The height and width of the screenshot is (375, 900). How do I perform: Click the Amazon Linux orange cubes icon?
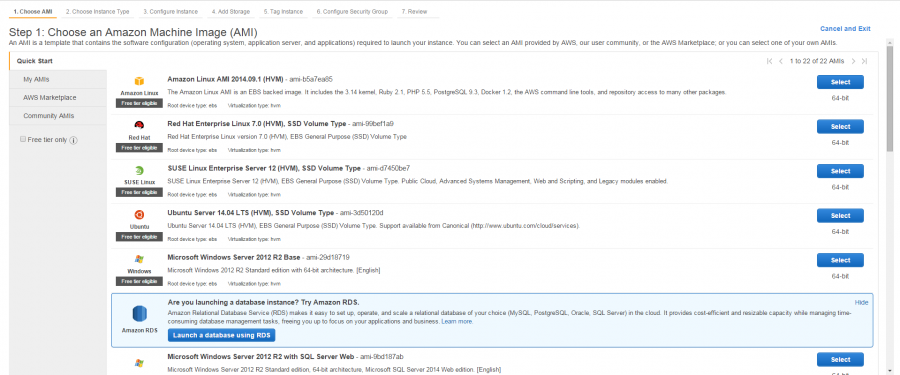[139, 82]
